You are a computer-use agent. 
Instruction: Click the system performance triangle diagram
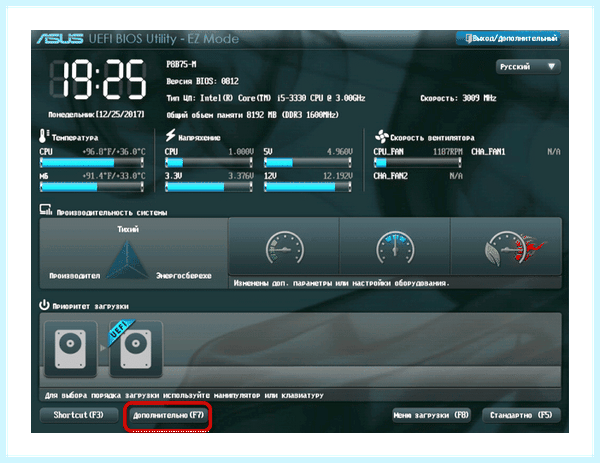(x=127, y=259)
